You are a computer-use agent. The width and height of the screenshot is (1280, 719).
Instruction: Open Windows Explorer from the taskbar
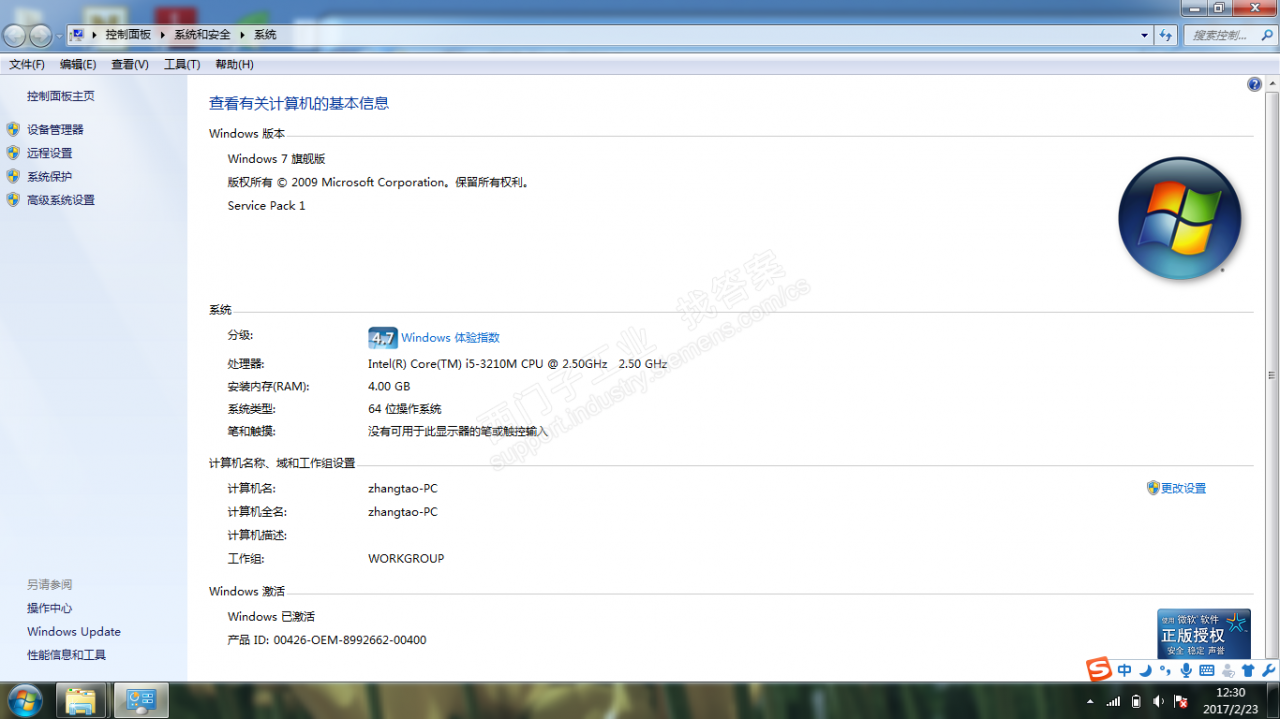click(x=81, y=700)
